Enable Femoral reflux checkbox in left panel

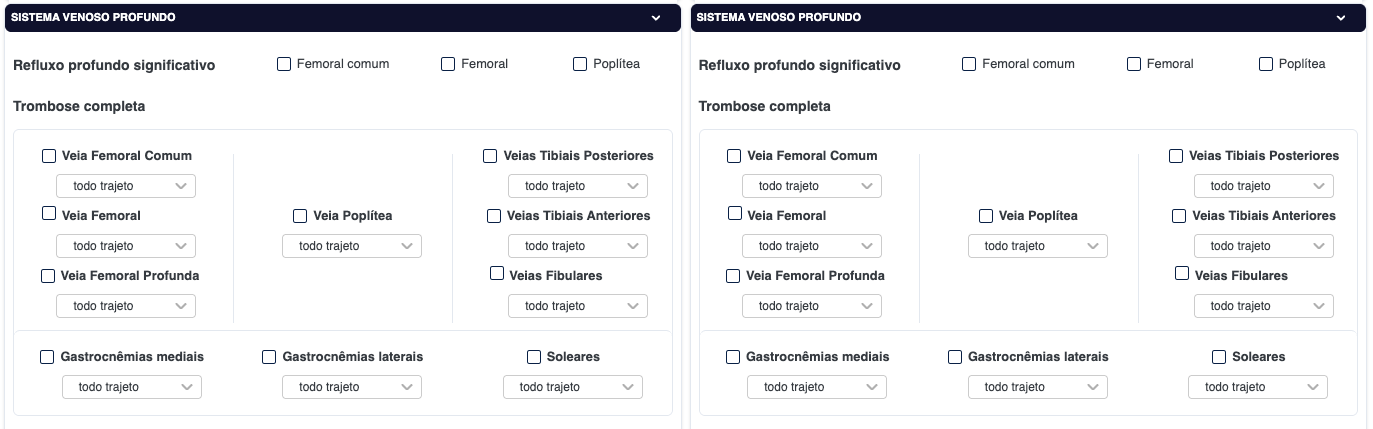pyautogui.click(x=448, y=64)
